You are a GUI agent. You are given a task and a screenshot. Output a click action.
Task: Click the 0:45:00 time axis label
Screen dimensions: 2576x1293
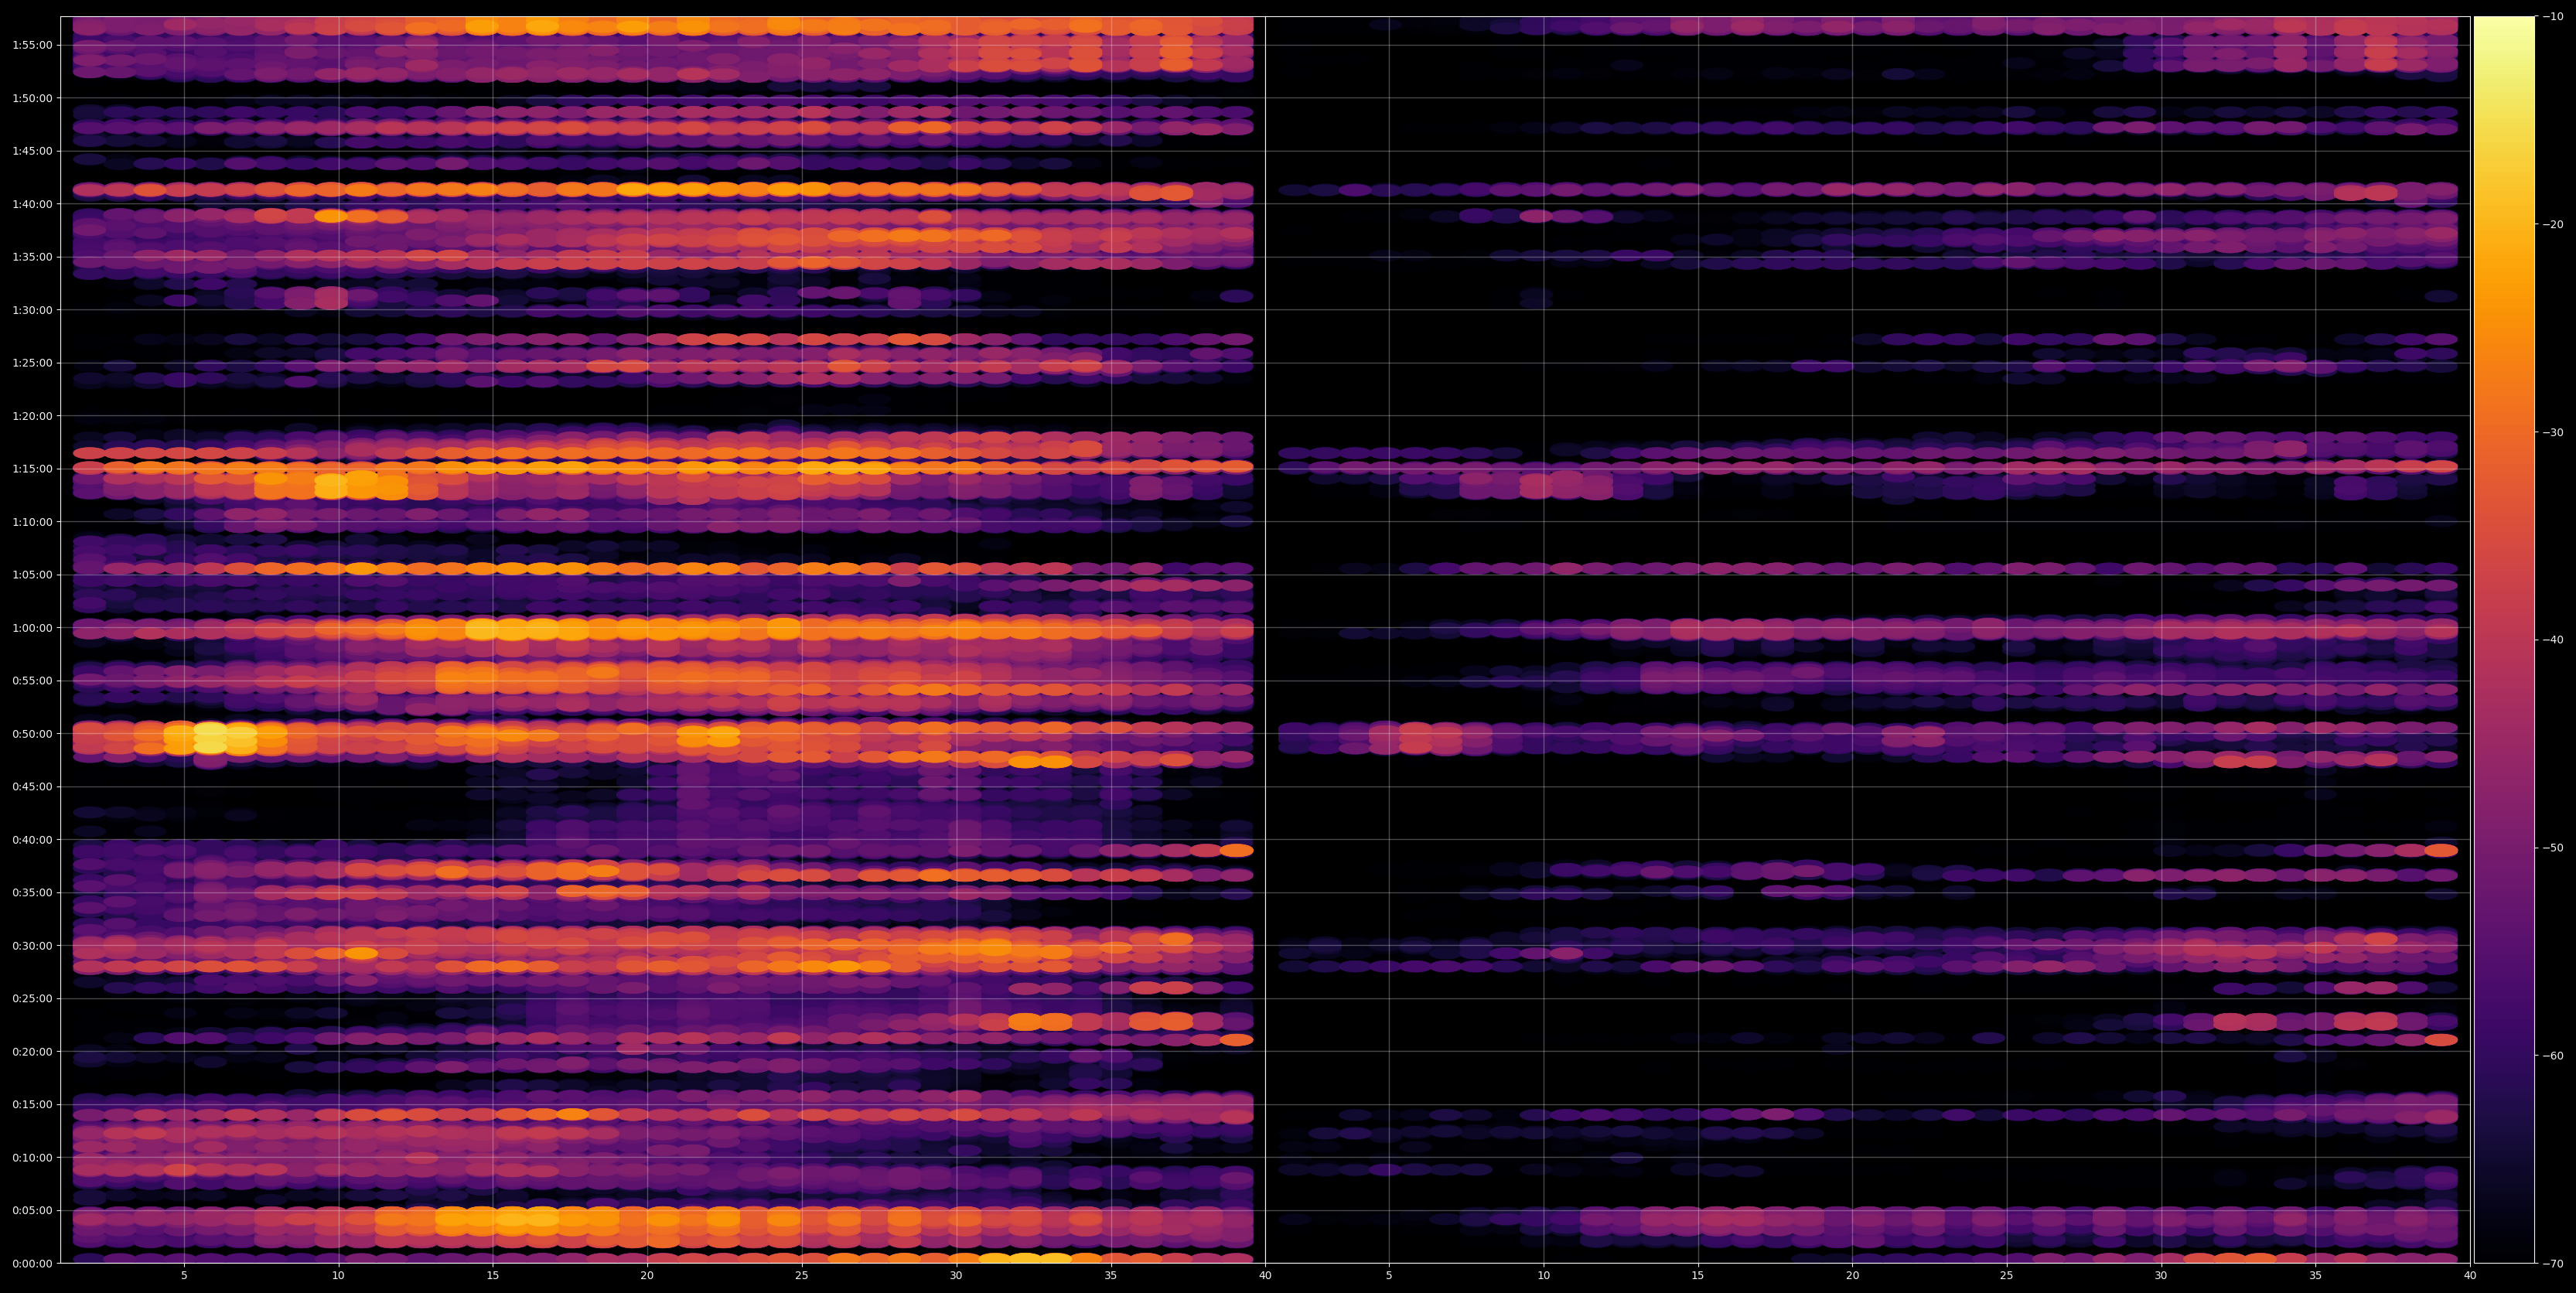tap(32, 786)
